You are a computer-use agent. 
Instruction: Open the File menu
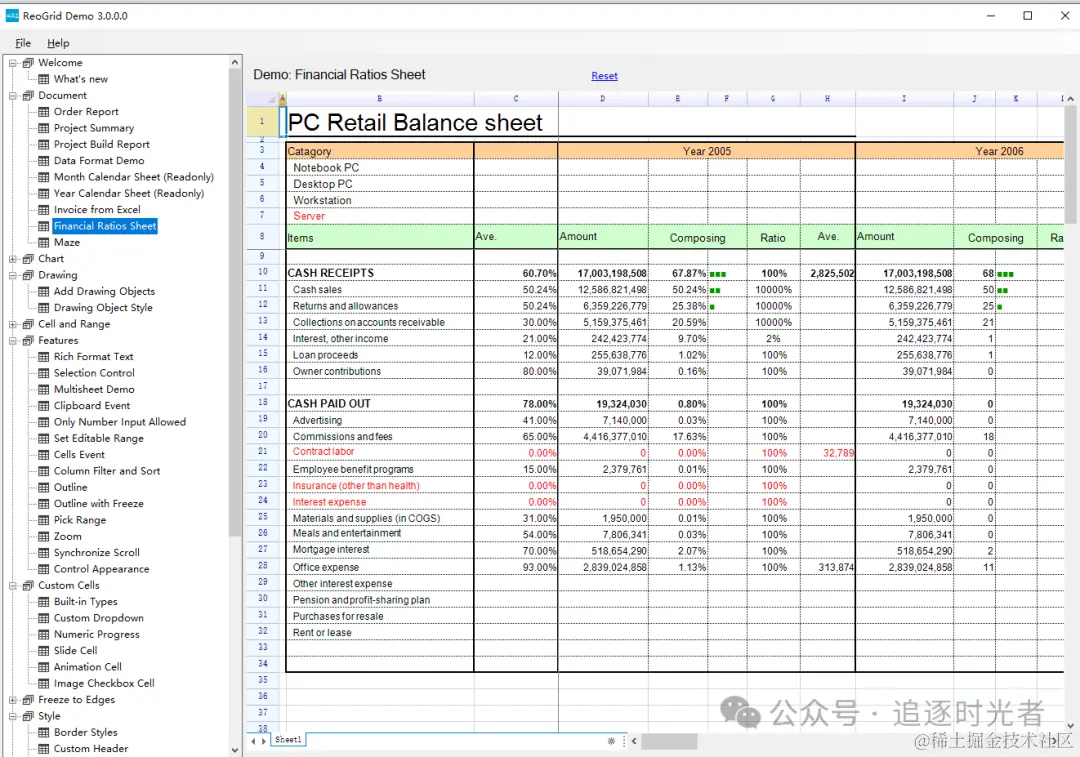tap(23, 43)
